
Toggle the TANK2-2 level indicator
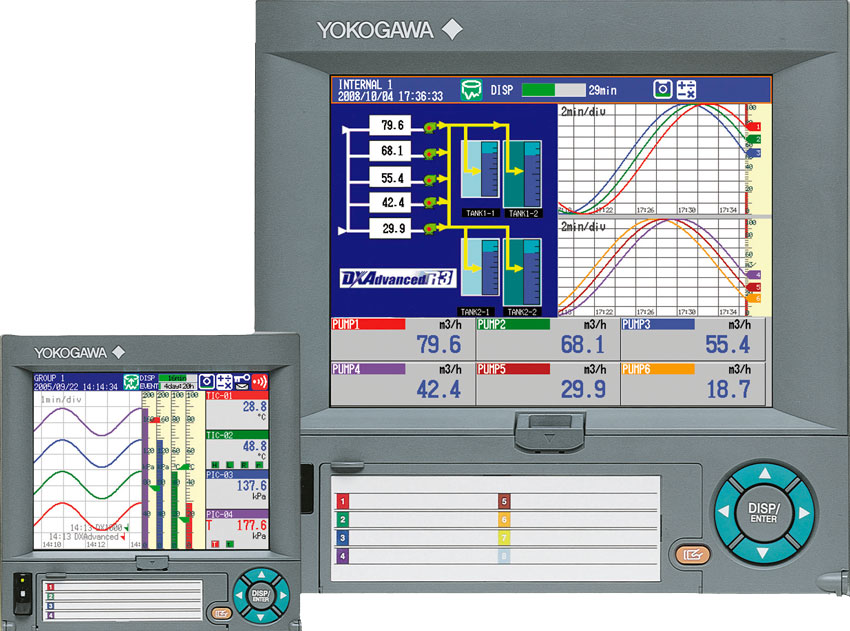(x=521, y=270)
